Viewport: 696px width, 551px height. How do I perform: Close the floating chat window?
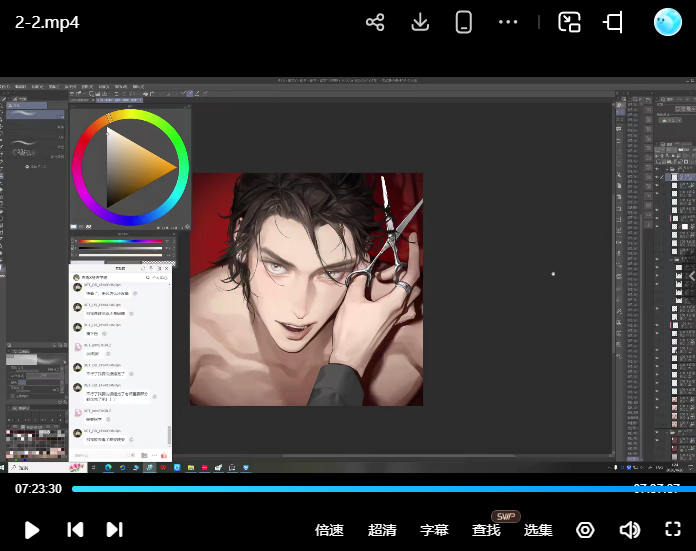[x=167, y=268]
